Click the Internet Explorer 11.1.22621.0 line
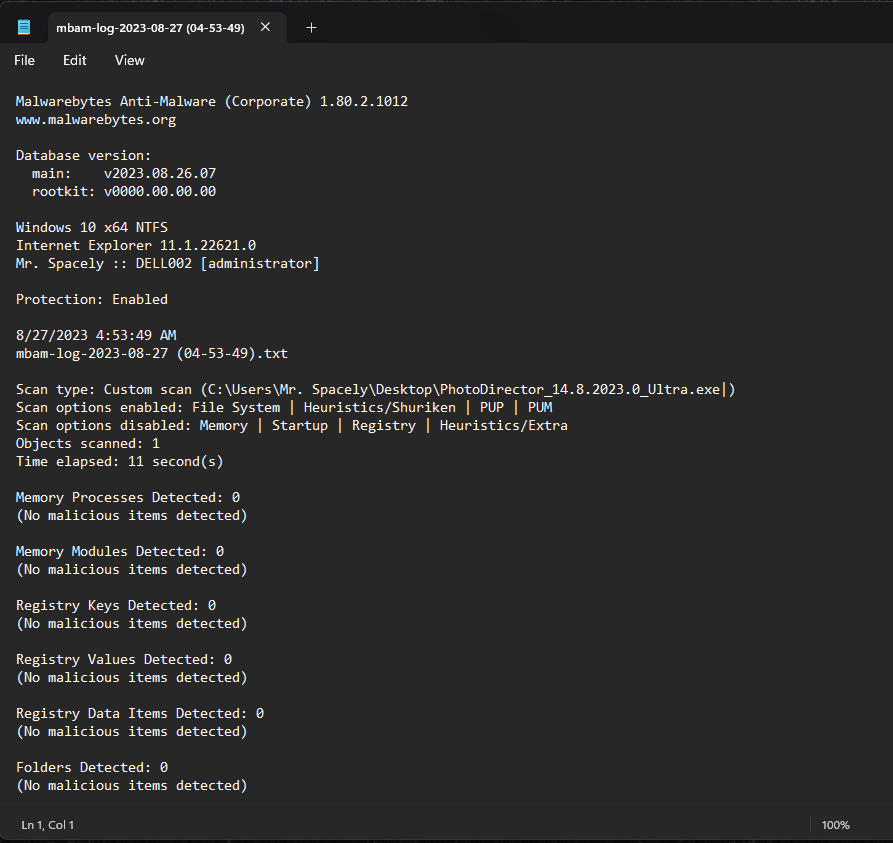Viewport: 893px width, 843px height. 136,245
